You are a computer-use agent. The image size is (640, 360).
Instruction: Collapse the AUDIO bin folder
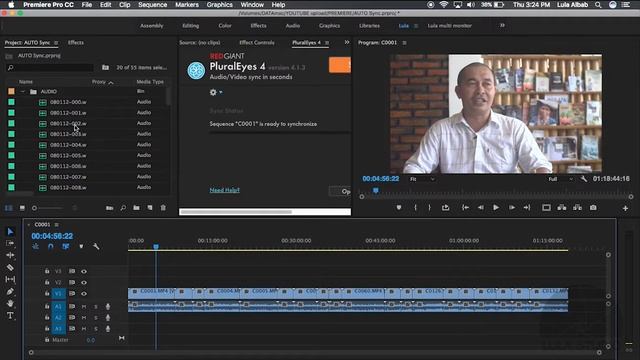tap(23, 92)
